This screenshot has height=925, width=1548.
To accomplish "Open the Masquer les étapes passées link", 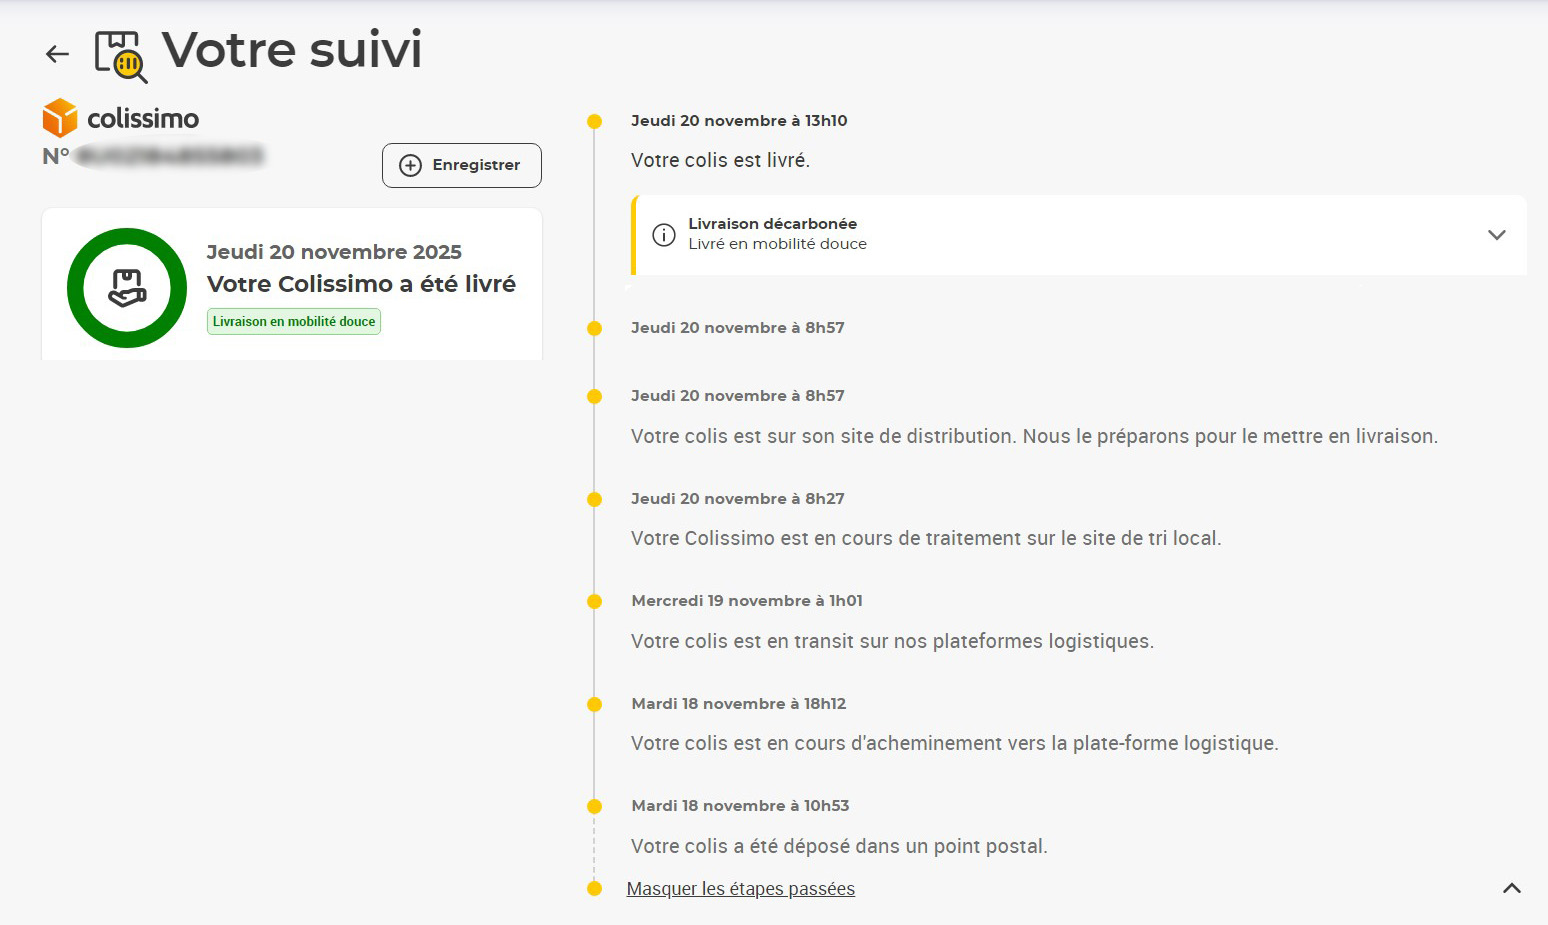I will pos(740,889).
